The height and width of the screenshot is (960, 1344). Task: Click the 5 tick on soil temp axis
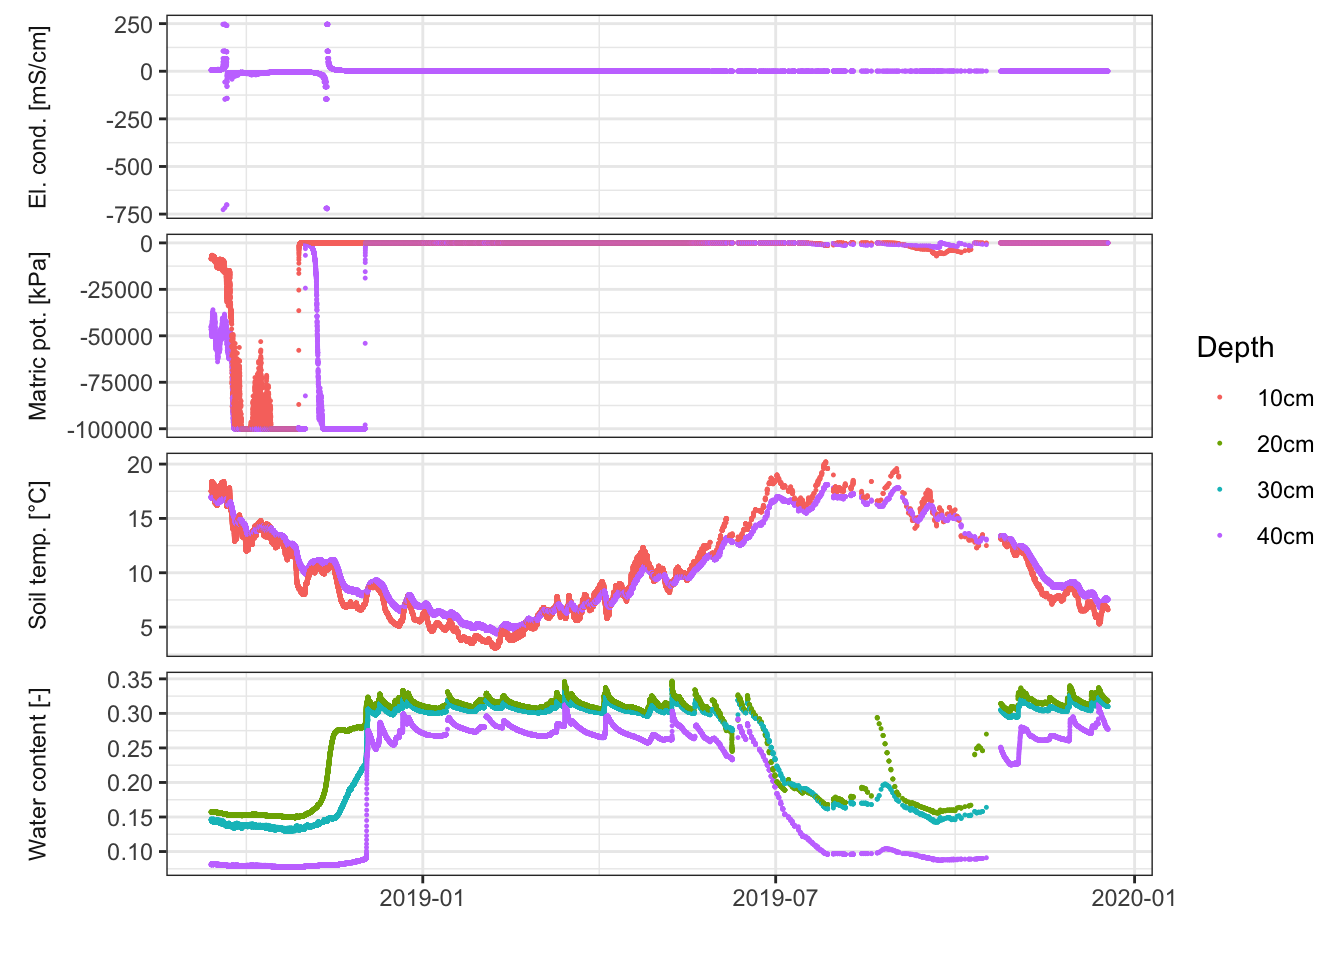(147, 628)
